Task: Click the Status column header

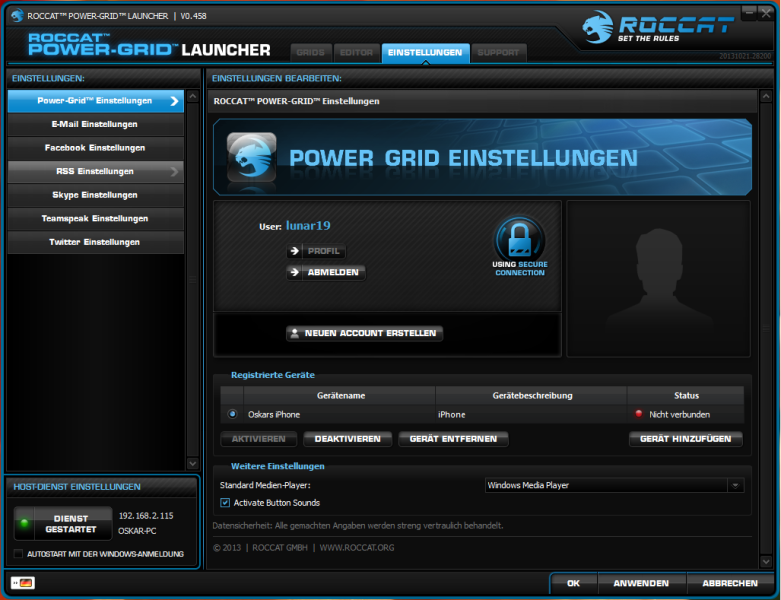Action: (x=686, y=395)
